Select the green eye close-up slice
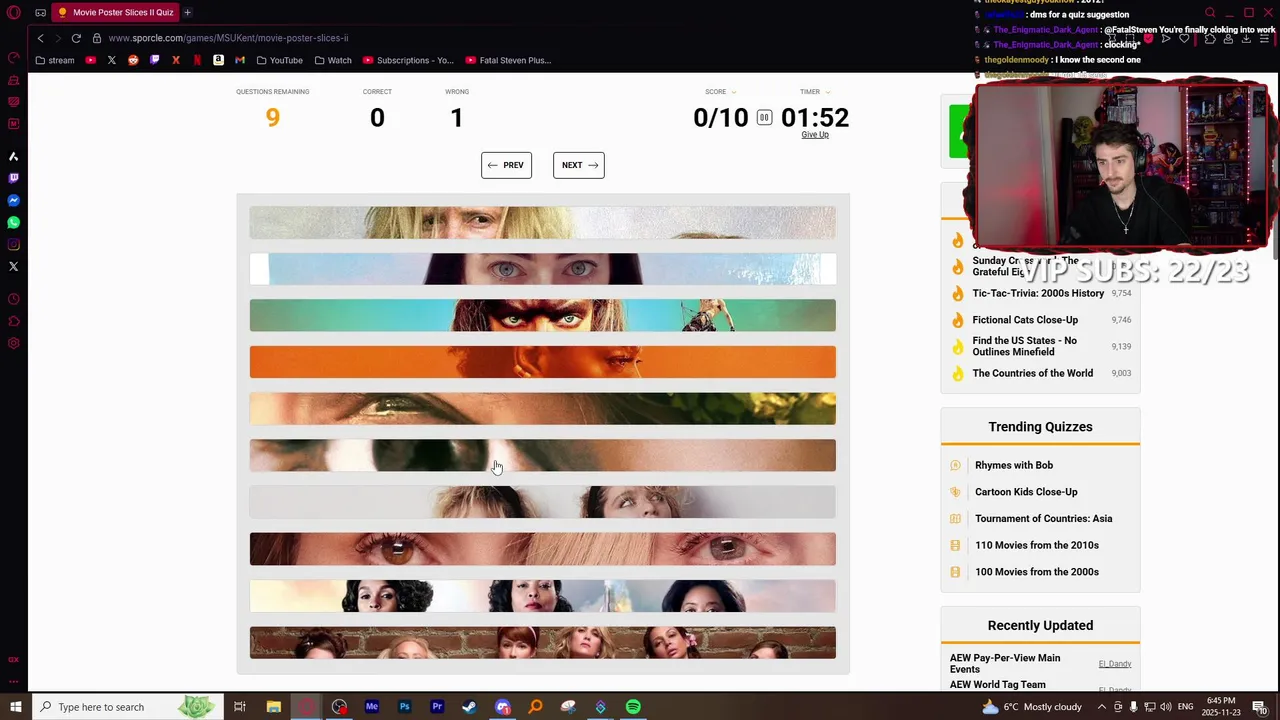 coord(542,409)
